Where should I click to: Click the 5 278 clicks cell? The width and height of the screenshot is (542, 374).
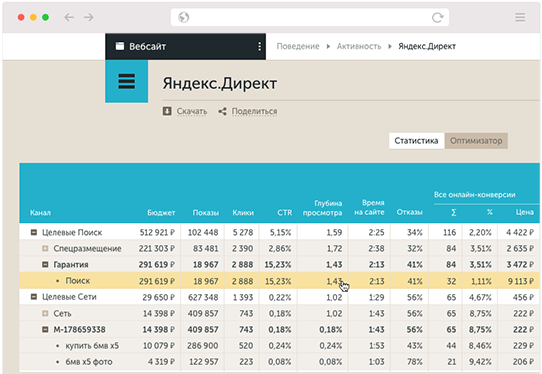243,232
